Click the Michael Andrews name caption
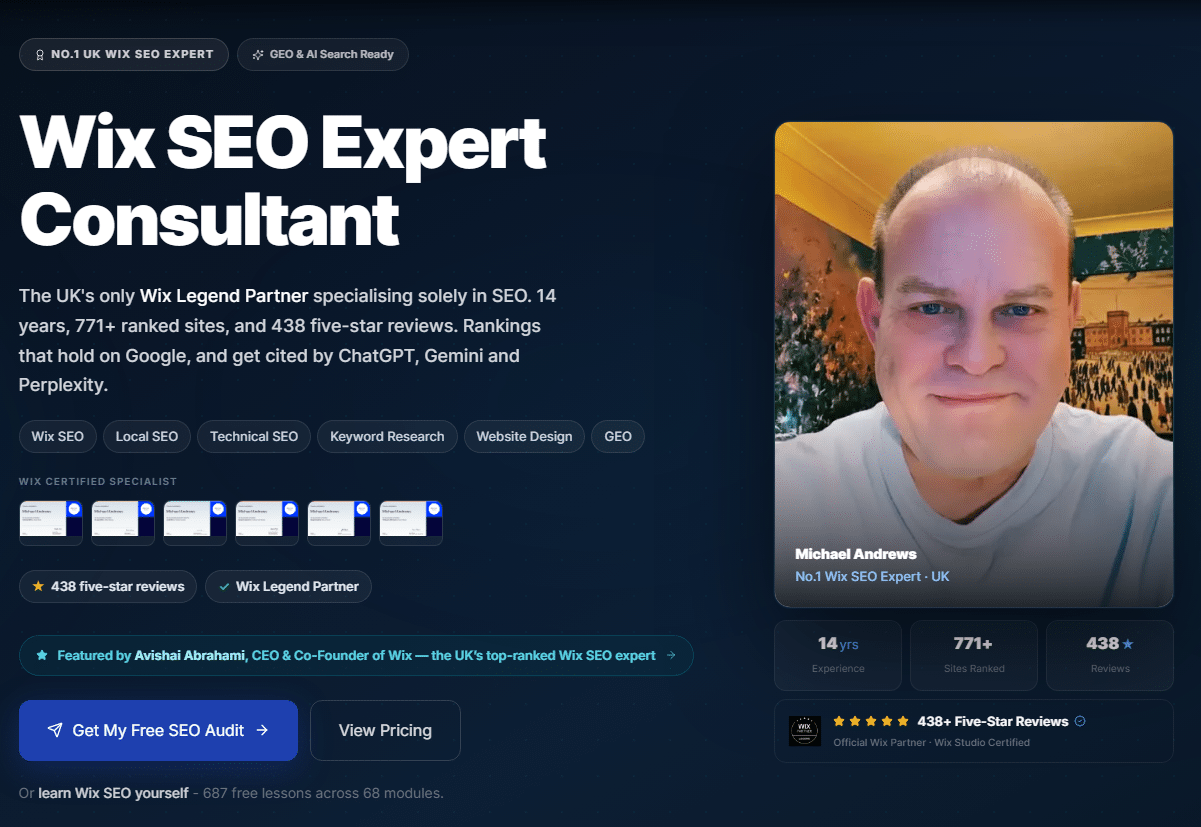1201x827 pixels. pyautogui.click(x=856, y=554)
